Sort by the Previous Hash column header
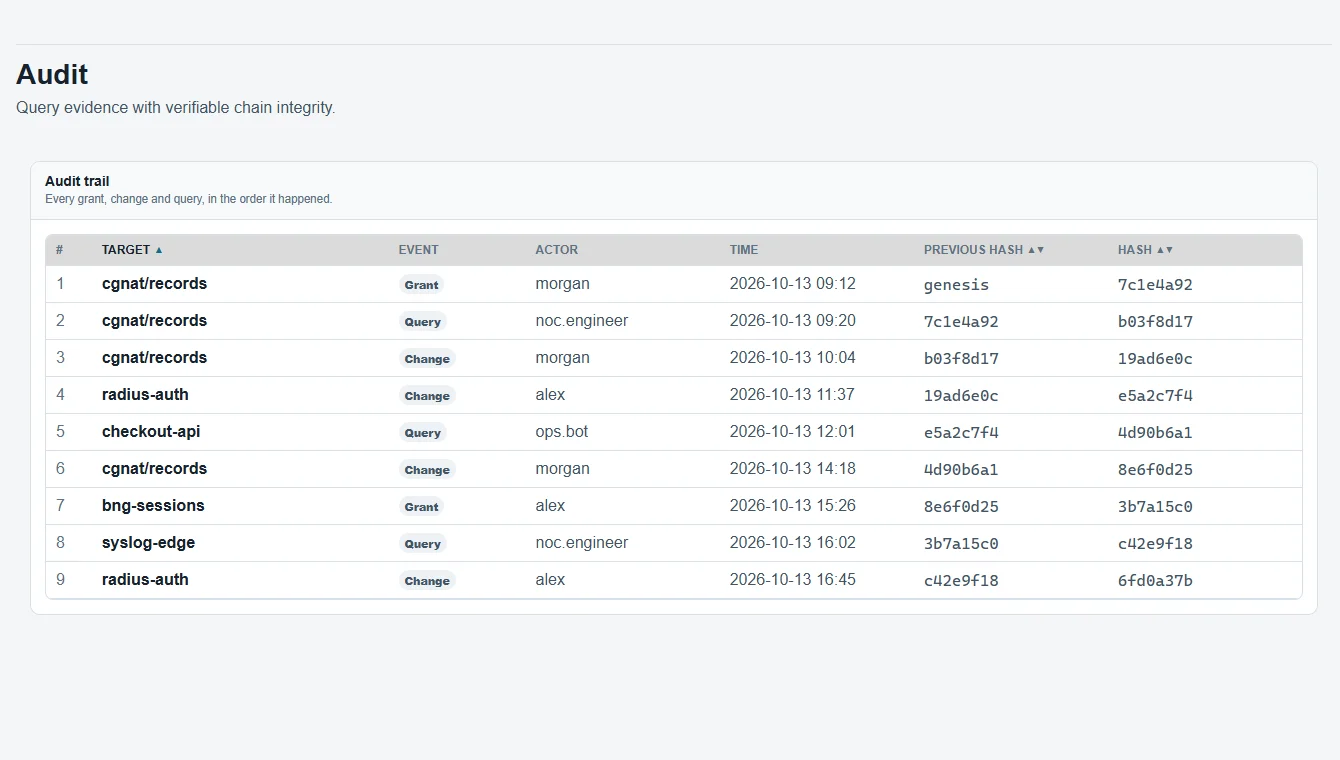The image size is (1340, 760). (x=984, y=250)
